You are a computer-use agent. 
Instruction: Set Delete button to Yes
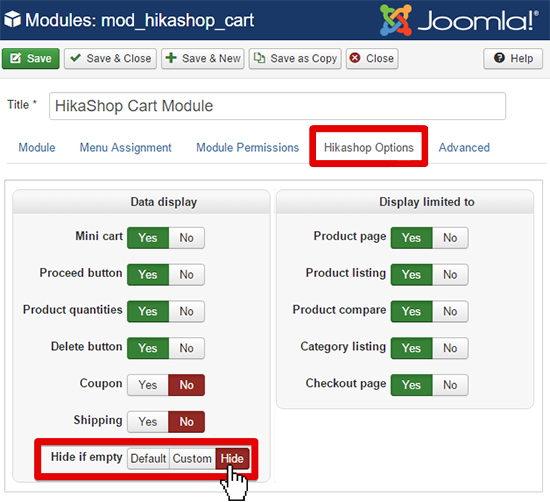tap(148, 348)
